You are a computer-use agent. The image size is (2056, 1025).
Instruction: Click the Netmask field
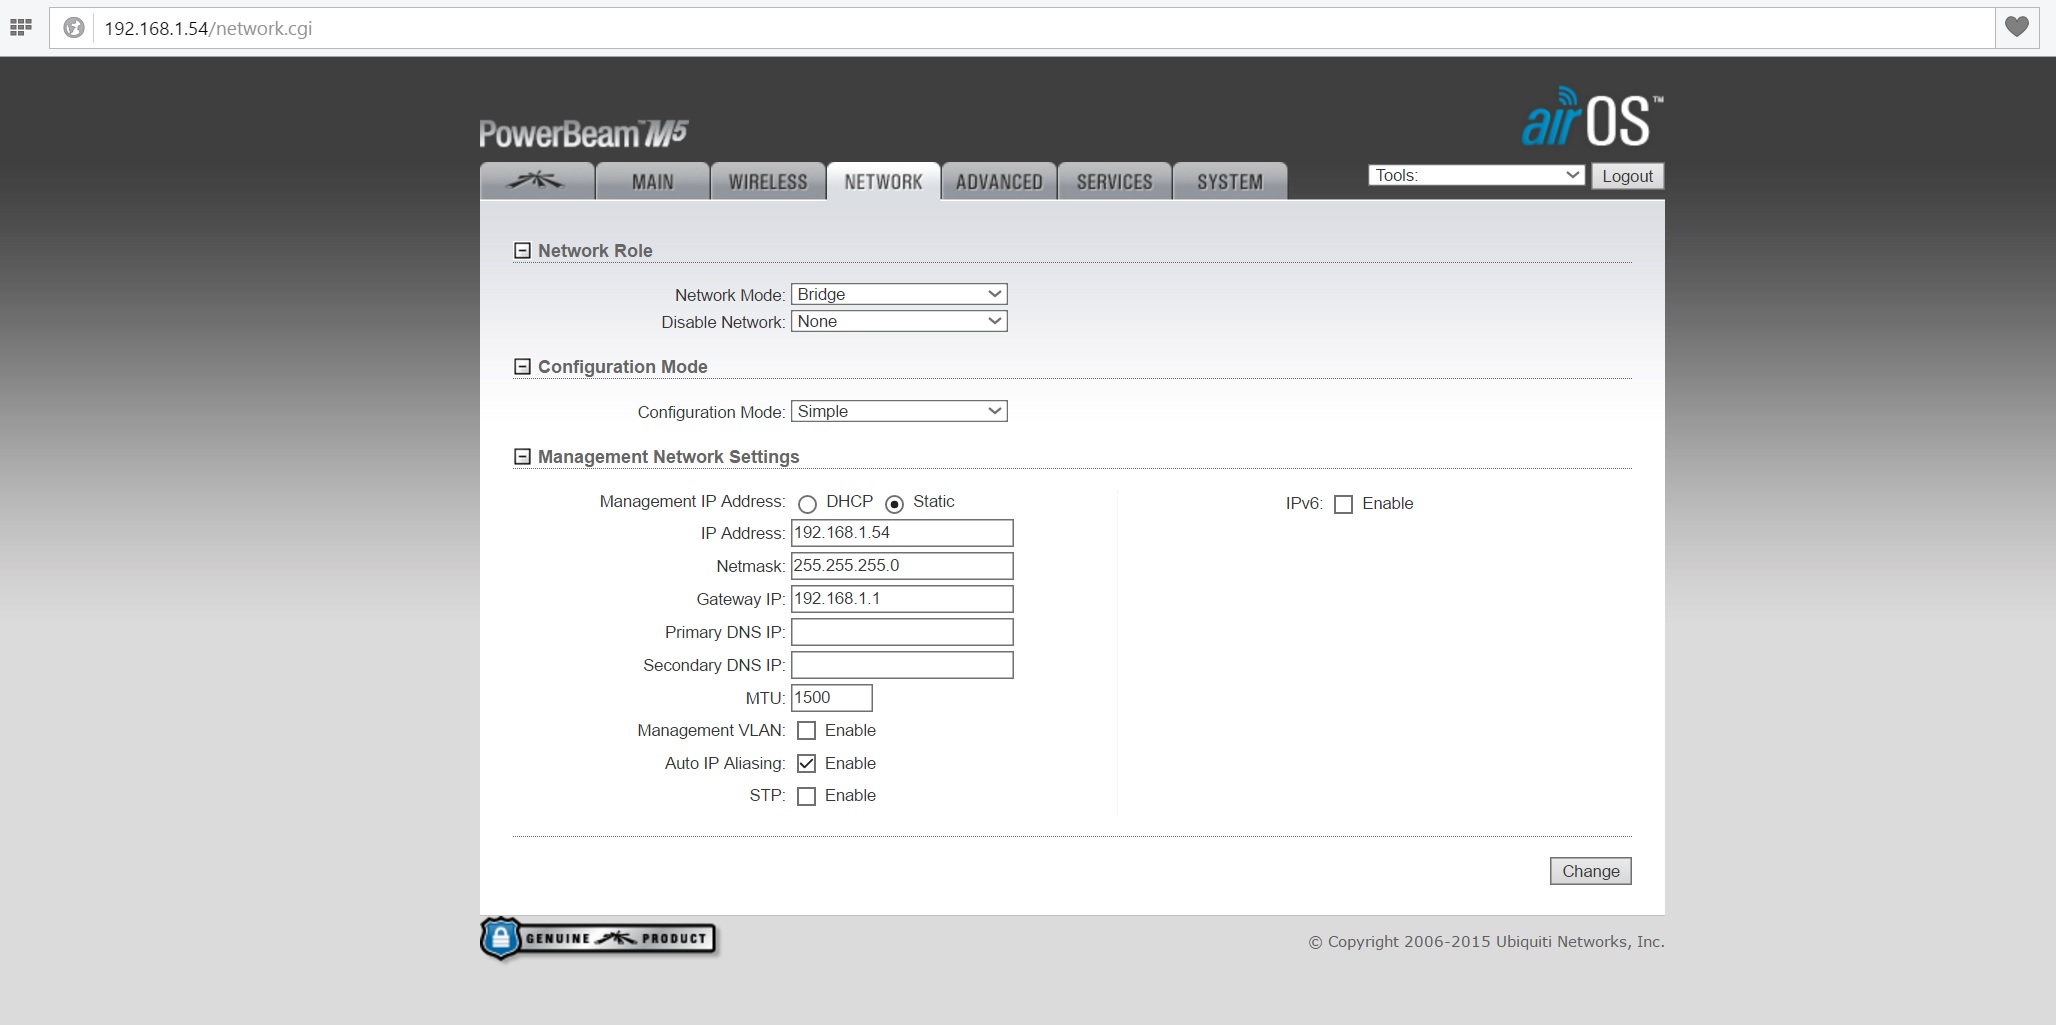click(902, 566)
